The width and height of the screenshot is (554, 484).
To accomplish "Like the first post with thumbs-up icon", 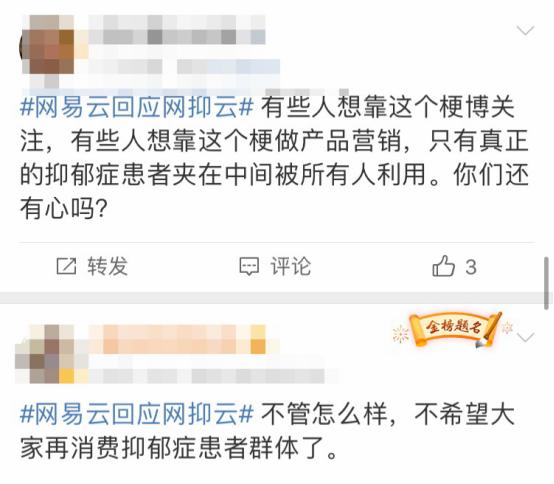I will 443,266.
